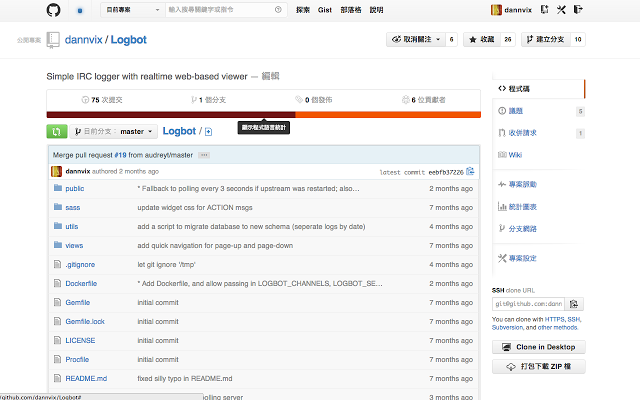This screenshot has height=400, width=640.
Task: Click the download ZIP button
Action: (x=539, y=366)
